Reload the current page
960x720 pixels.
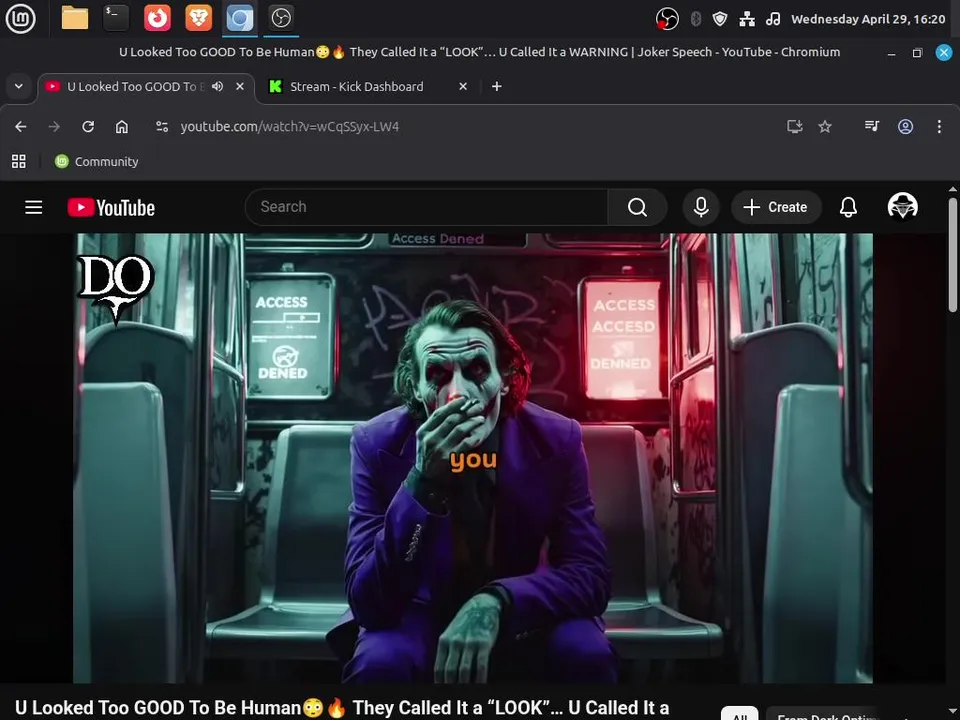[88, 127]
